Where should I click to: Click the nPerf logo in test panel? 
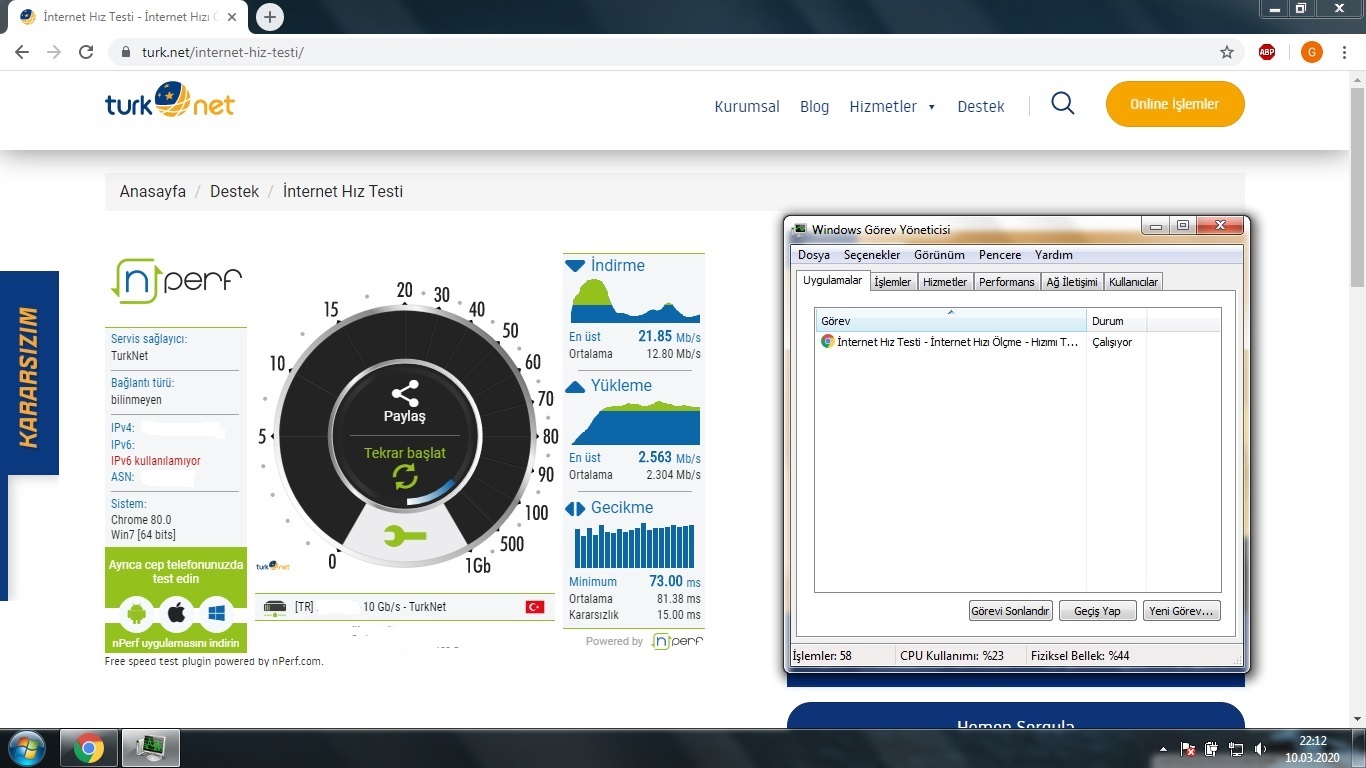[x=176, y=281]
